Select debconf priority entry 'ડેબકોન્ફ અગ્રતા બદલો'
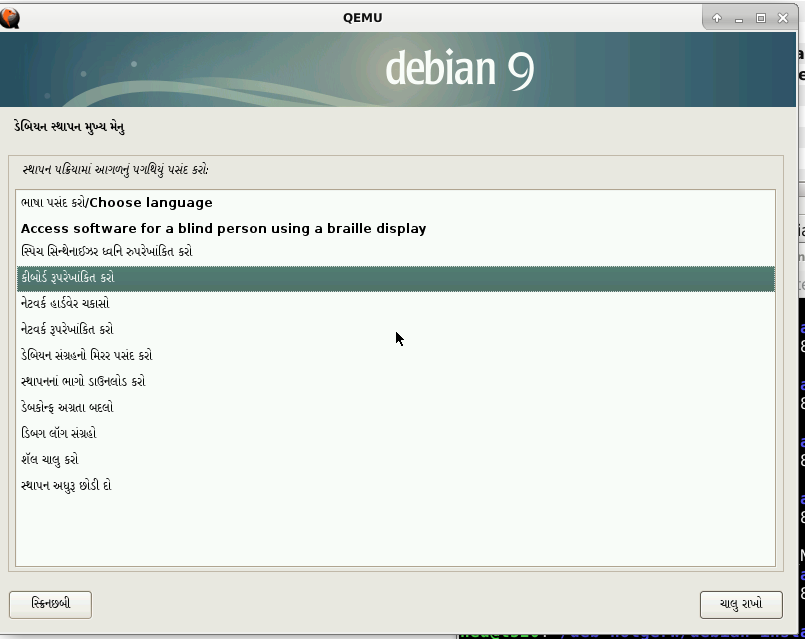 pyautogui.click(x=395, y=408)
